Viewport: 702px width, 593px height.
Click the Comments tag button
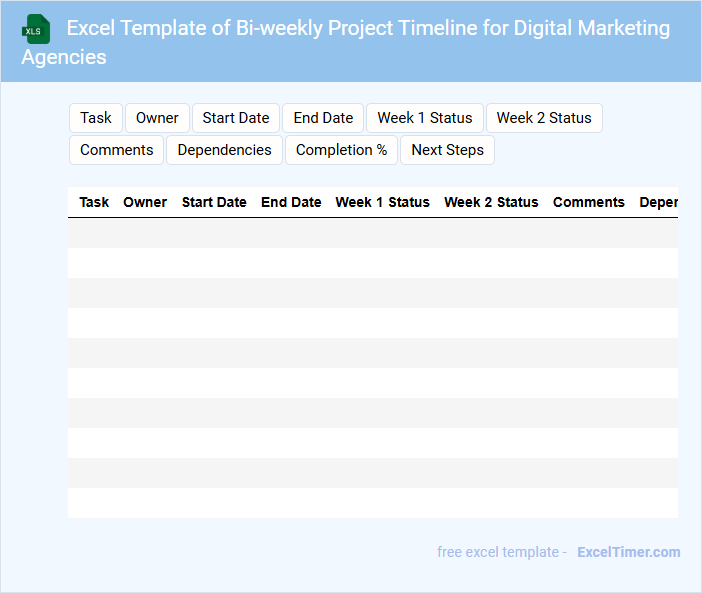[117, 150]
